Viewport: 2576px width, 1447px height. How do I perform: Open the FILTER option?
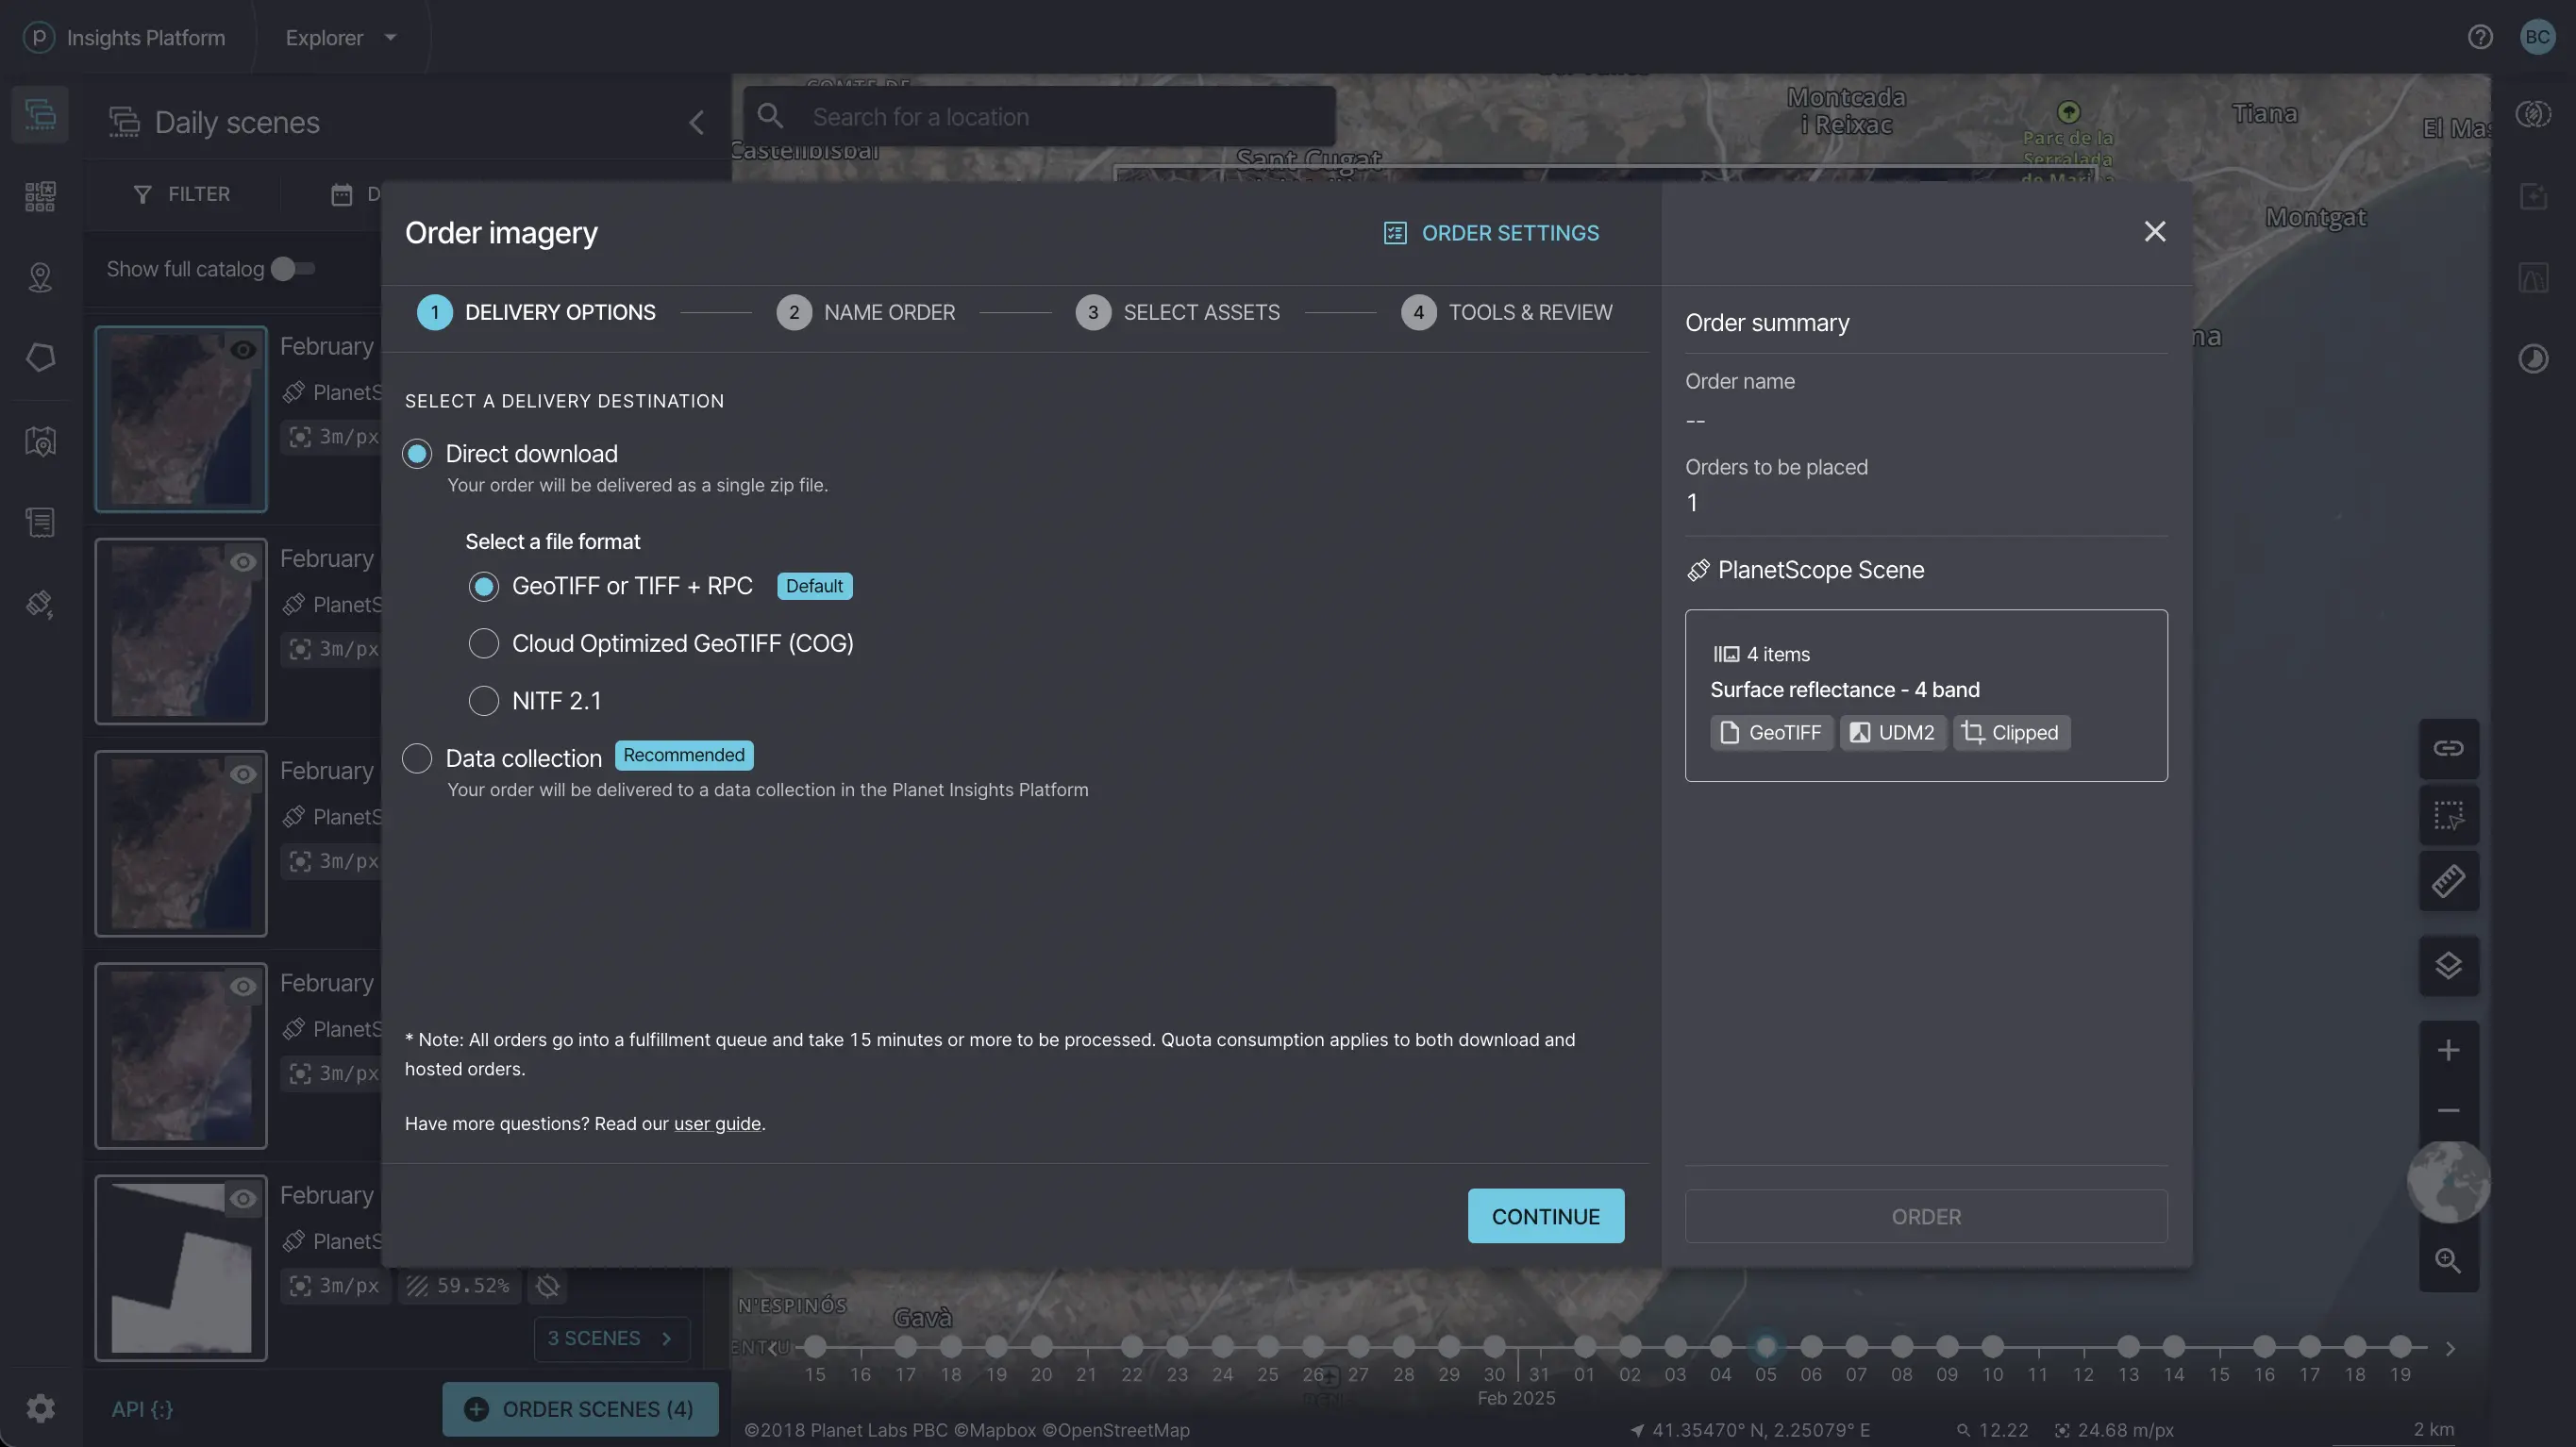[x=181, y=194]
